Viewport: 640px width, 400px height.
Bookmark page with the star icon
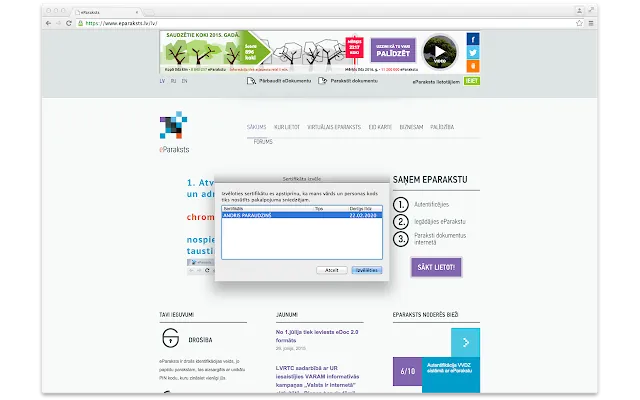click(x=579, y=23)
